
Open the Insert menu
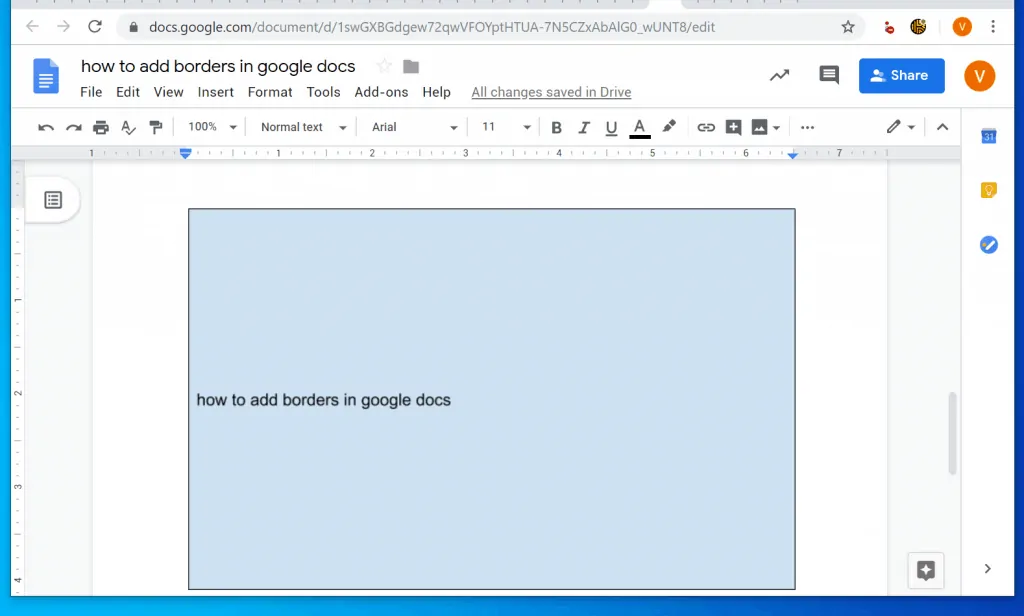click(215, 92)
